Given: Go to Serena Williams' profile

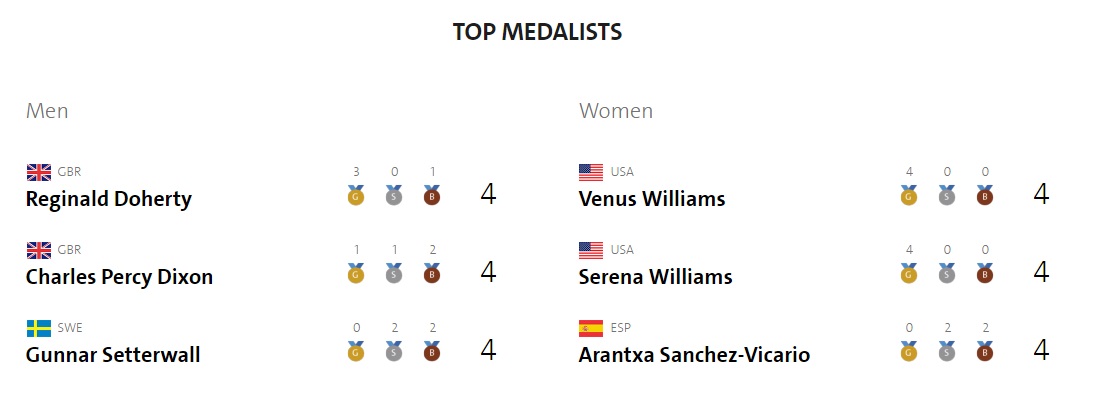Looking at the screenshot, I should [x=656, y=277].
